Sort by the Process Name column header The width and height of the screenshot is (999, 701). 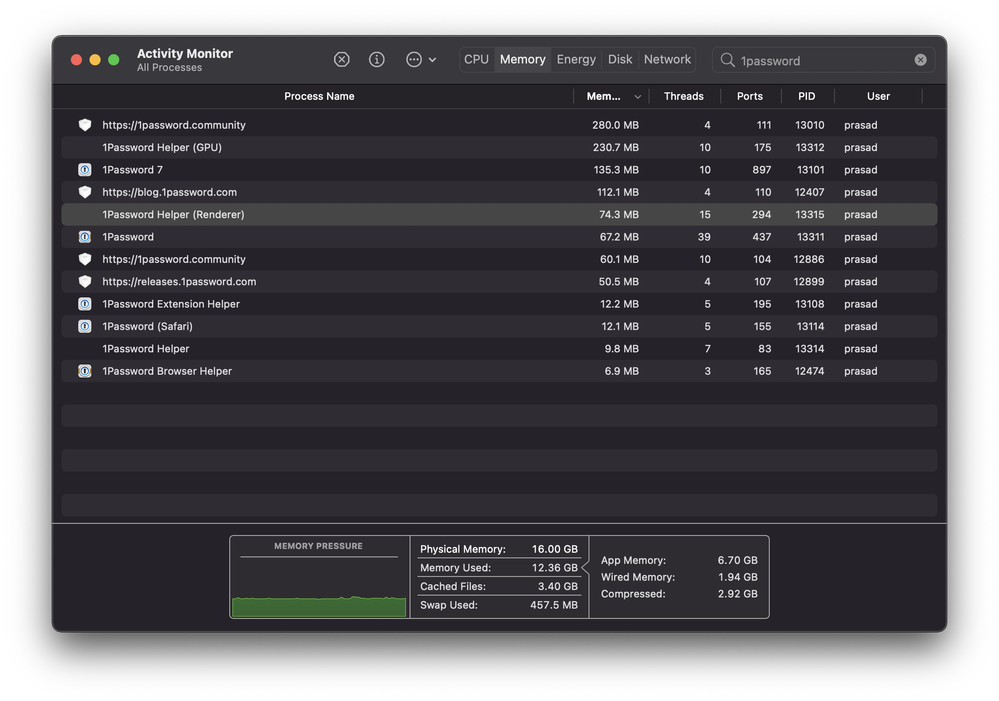(x=319, y=97)
